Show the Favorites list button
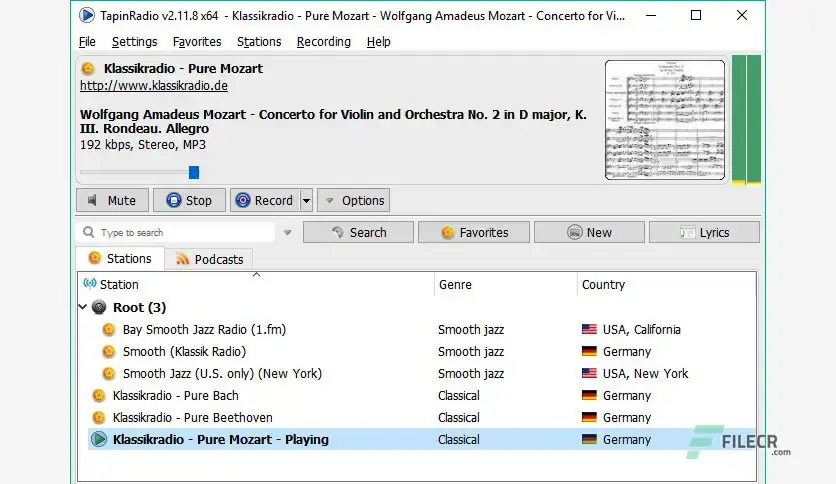Screen dimensions: 836x484 pos(474,232)
